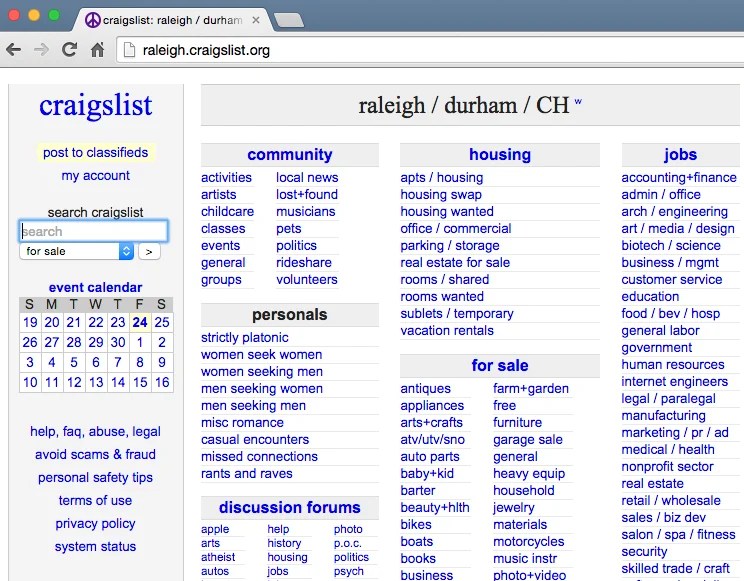
Task: Open the 'for sale' category dropdown
Action: click(76, 251)
